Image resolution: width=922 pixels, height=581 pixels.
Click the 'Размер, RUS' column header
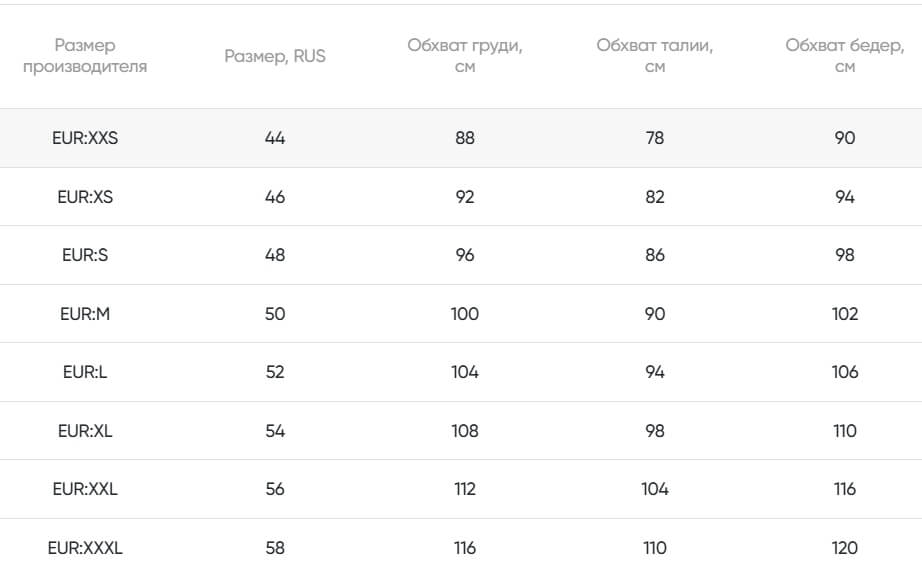[x=275, y=56]
